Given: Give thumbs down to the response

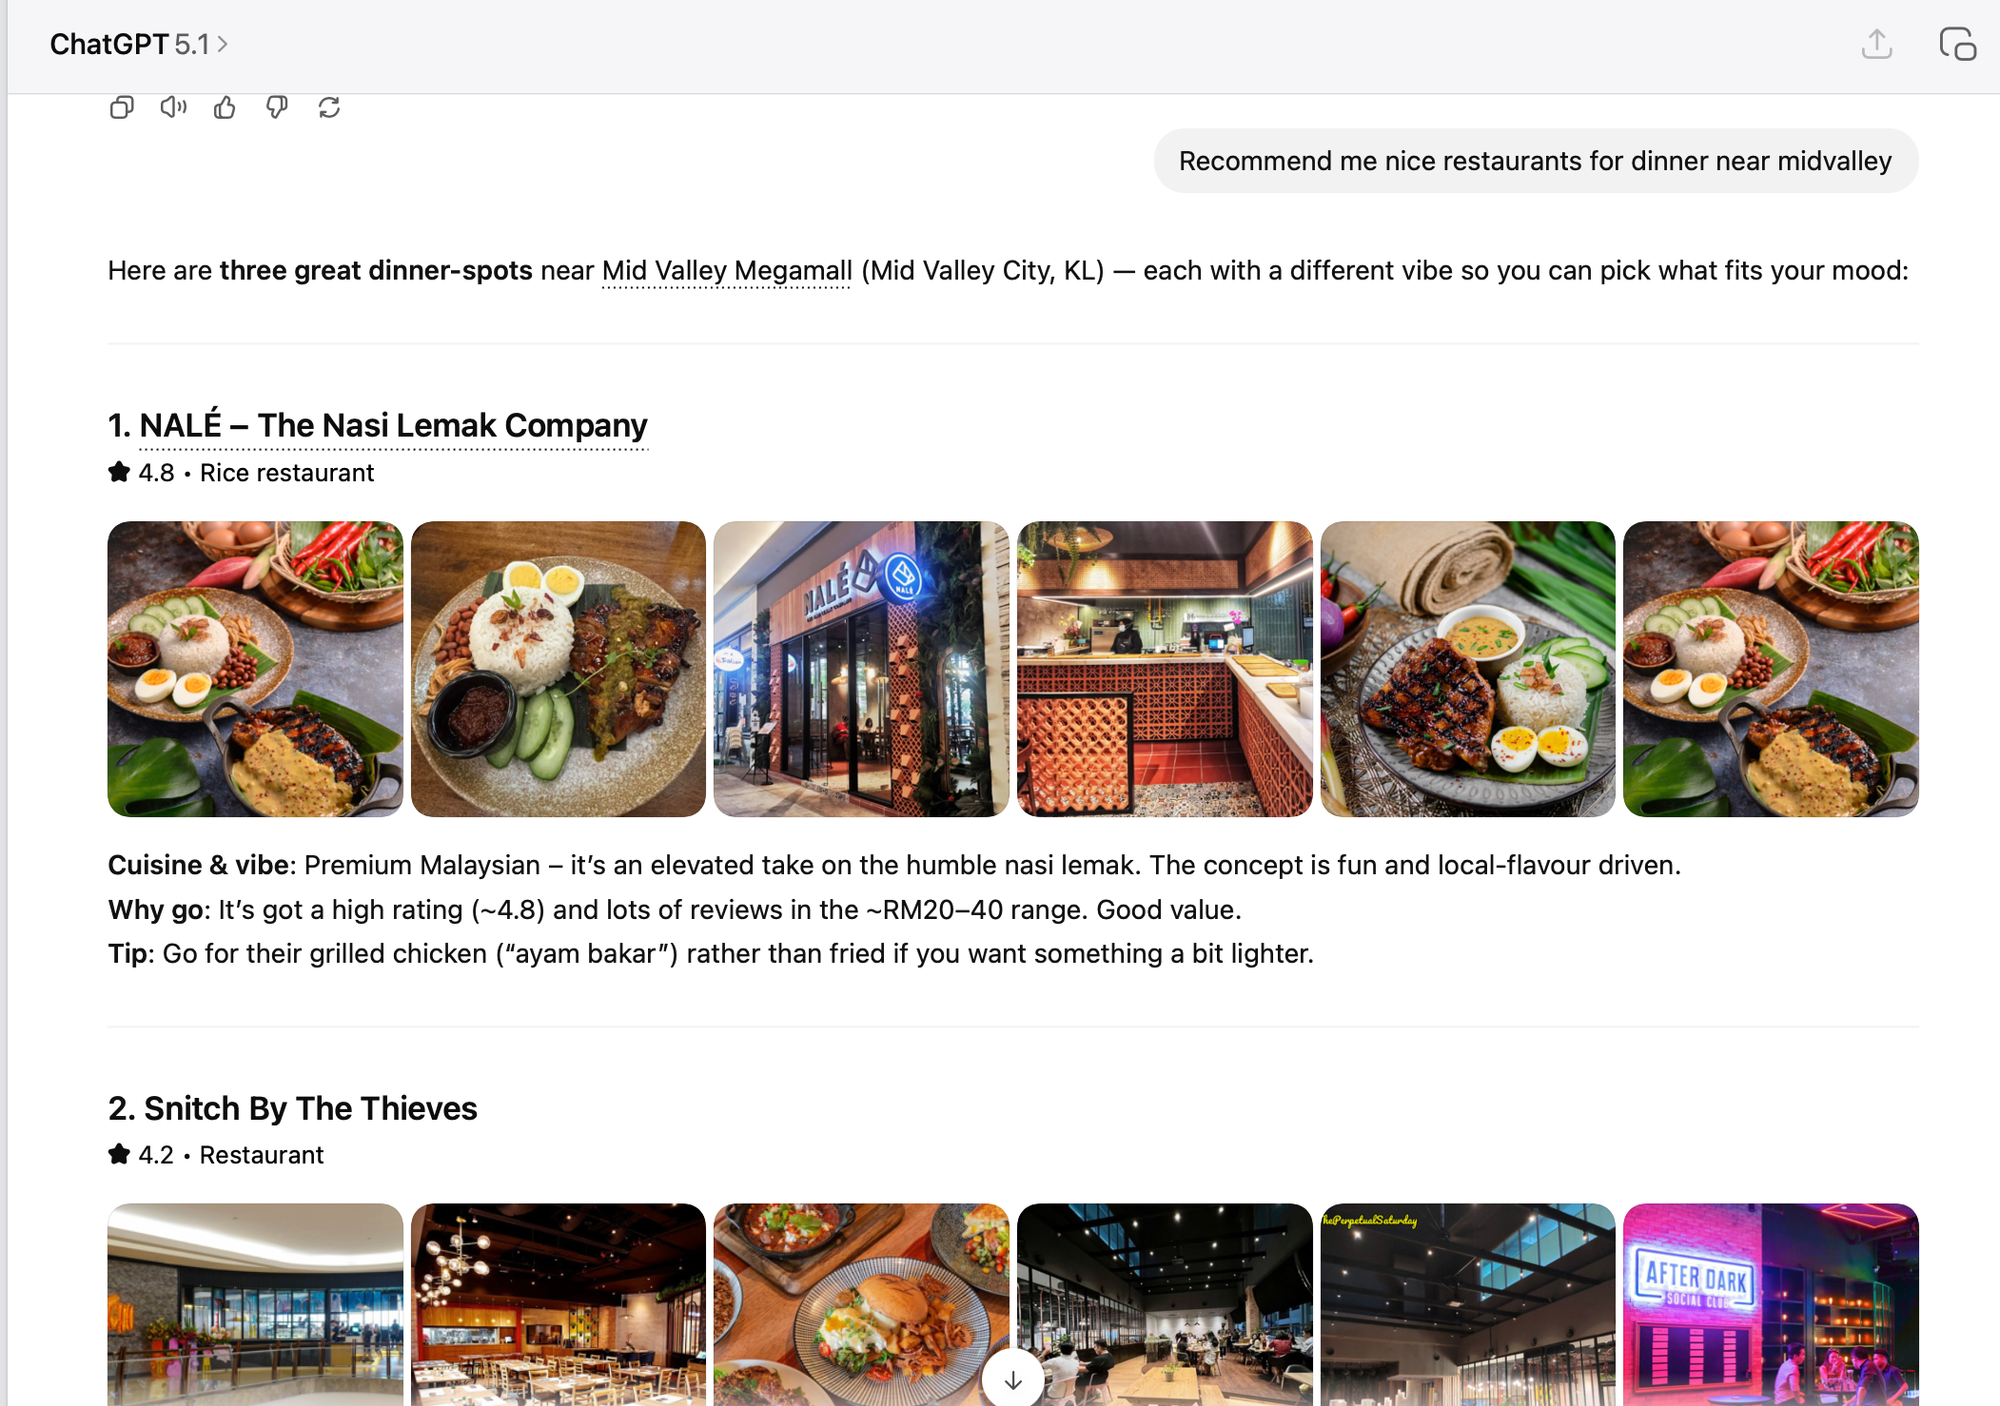Looking at the screenshot, I should pyautogui.click(x=277, y=107).
